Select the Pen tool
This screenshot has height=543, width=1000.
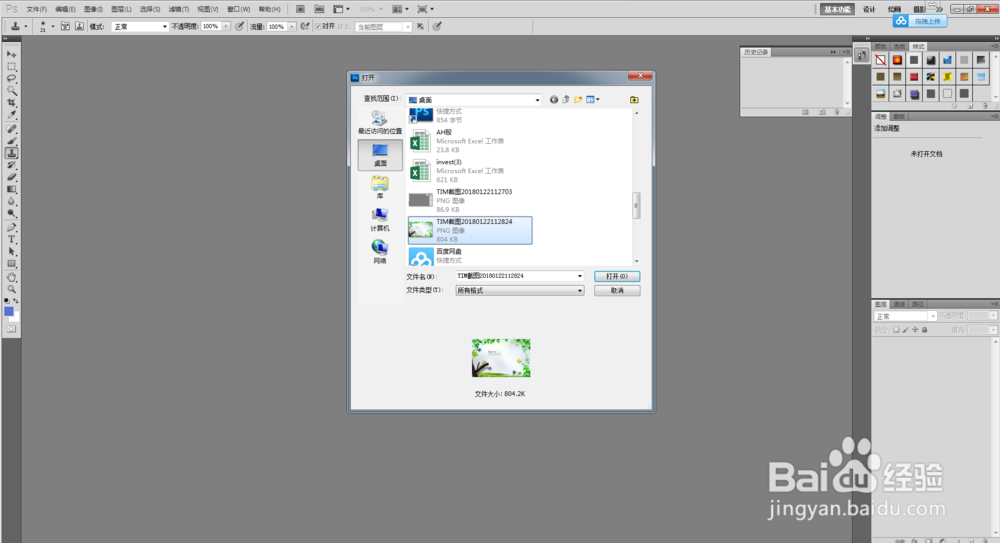click(x=11, y=227)
